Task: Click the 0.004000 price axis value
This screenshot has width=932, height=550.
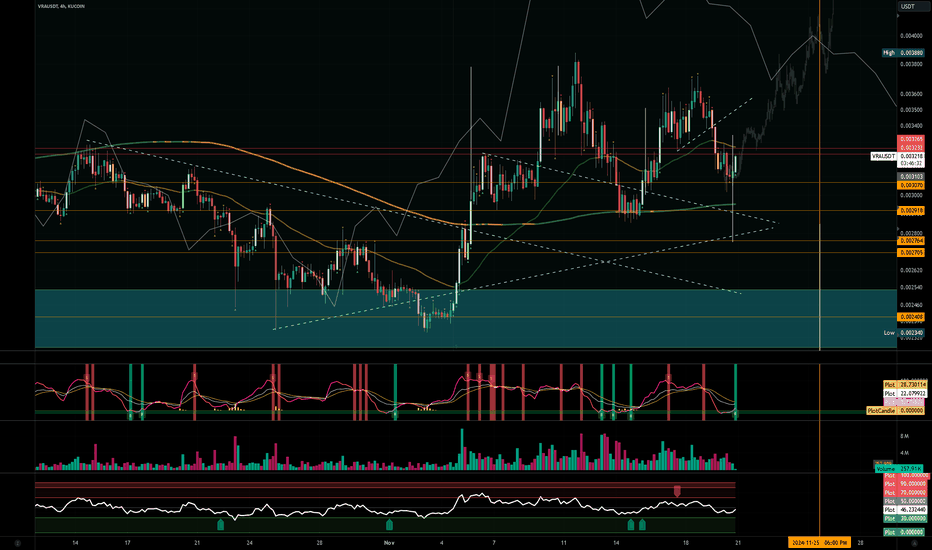Action: (911, 36)
